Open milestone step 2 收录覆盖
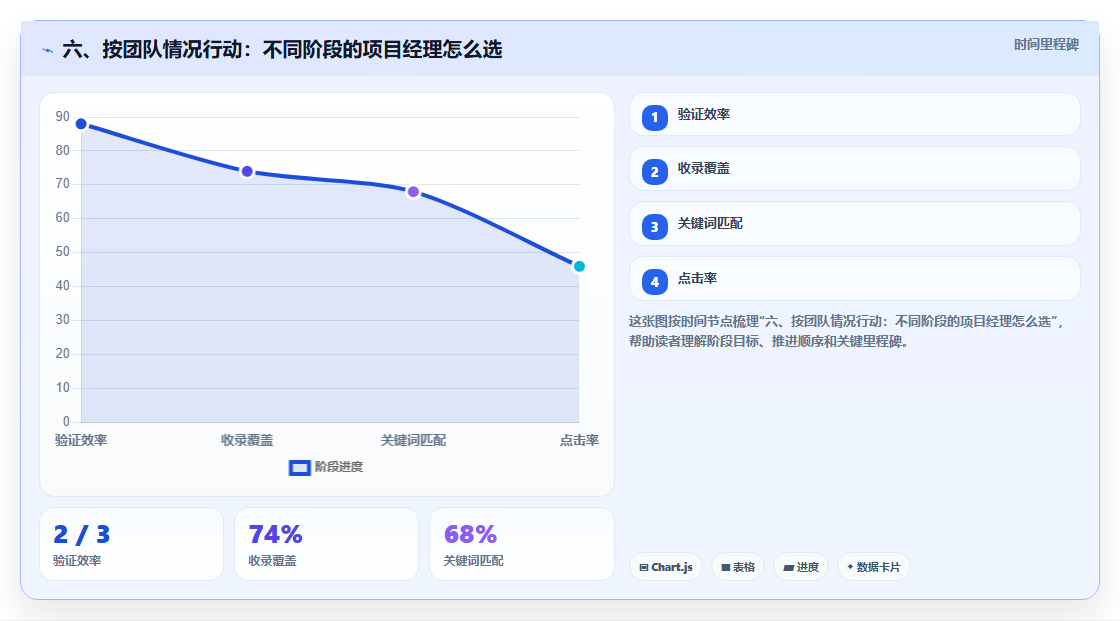The image size is (1120, 621). [x=854, y=169]
